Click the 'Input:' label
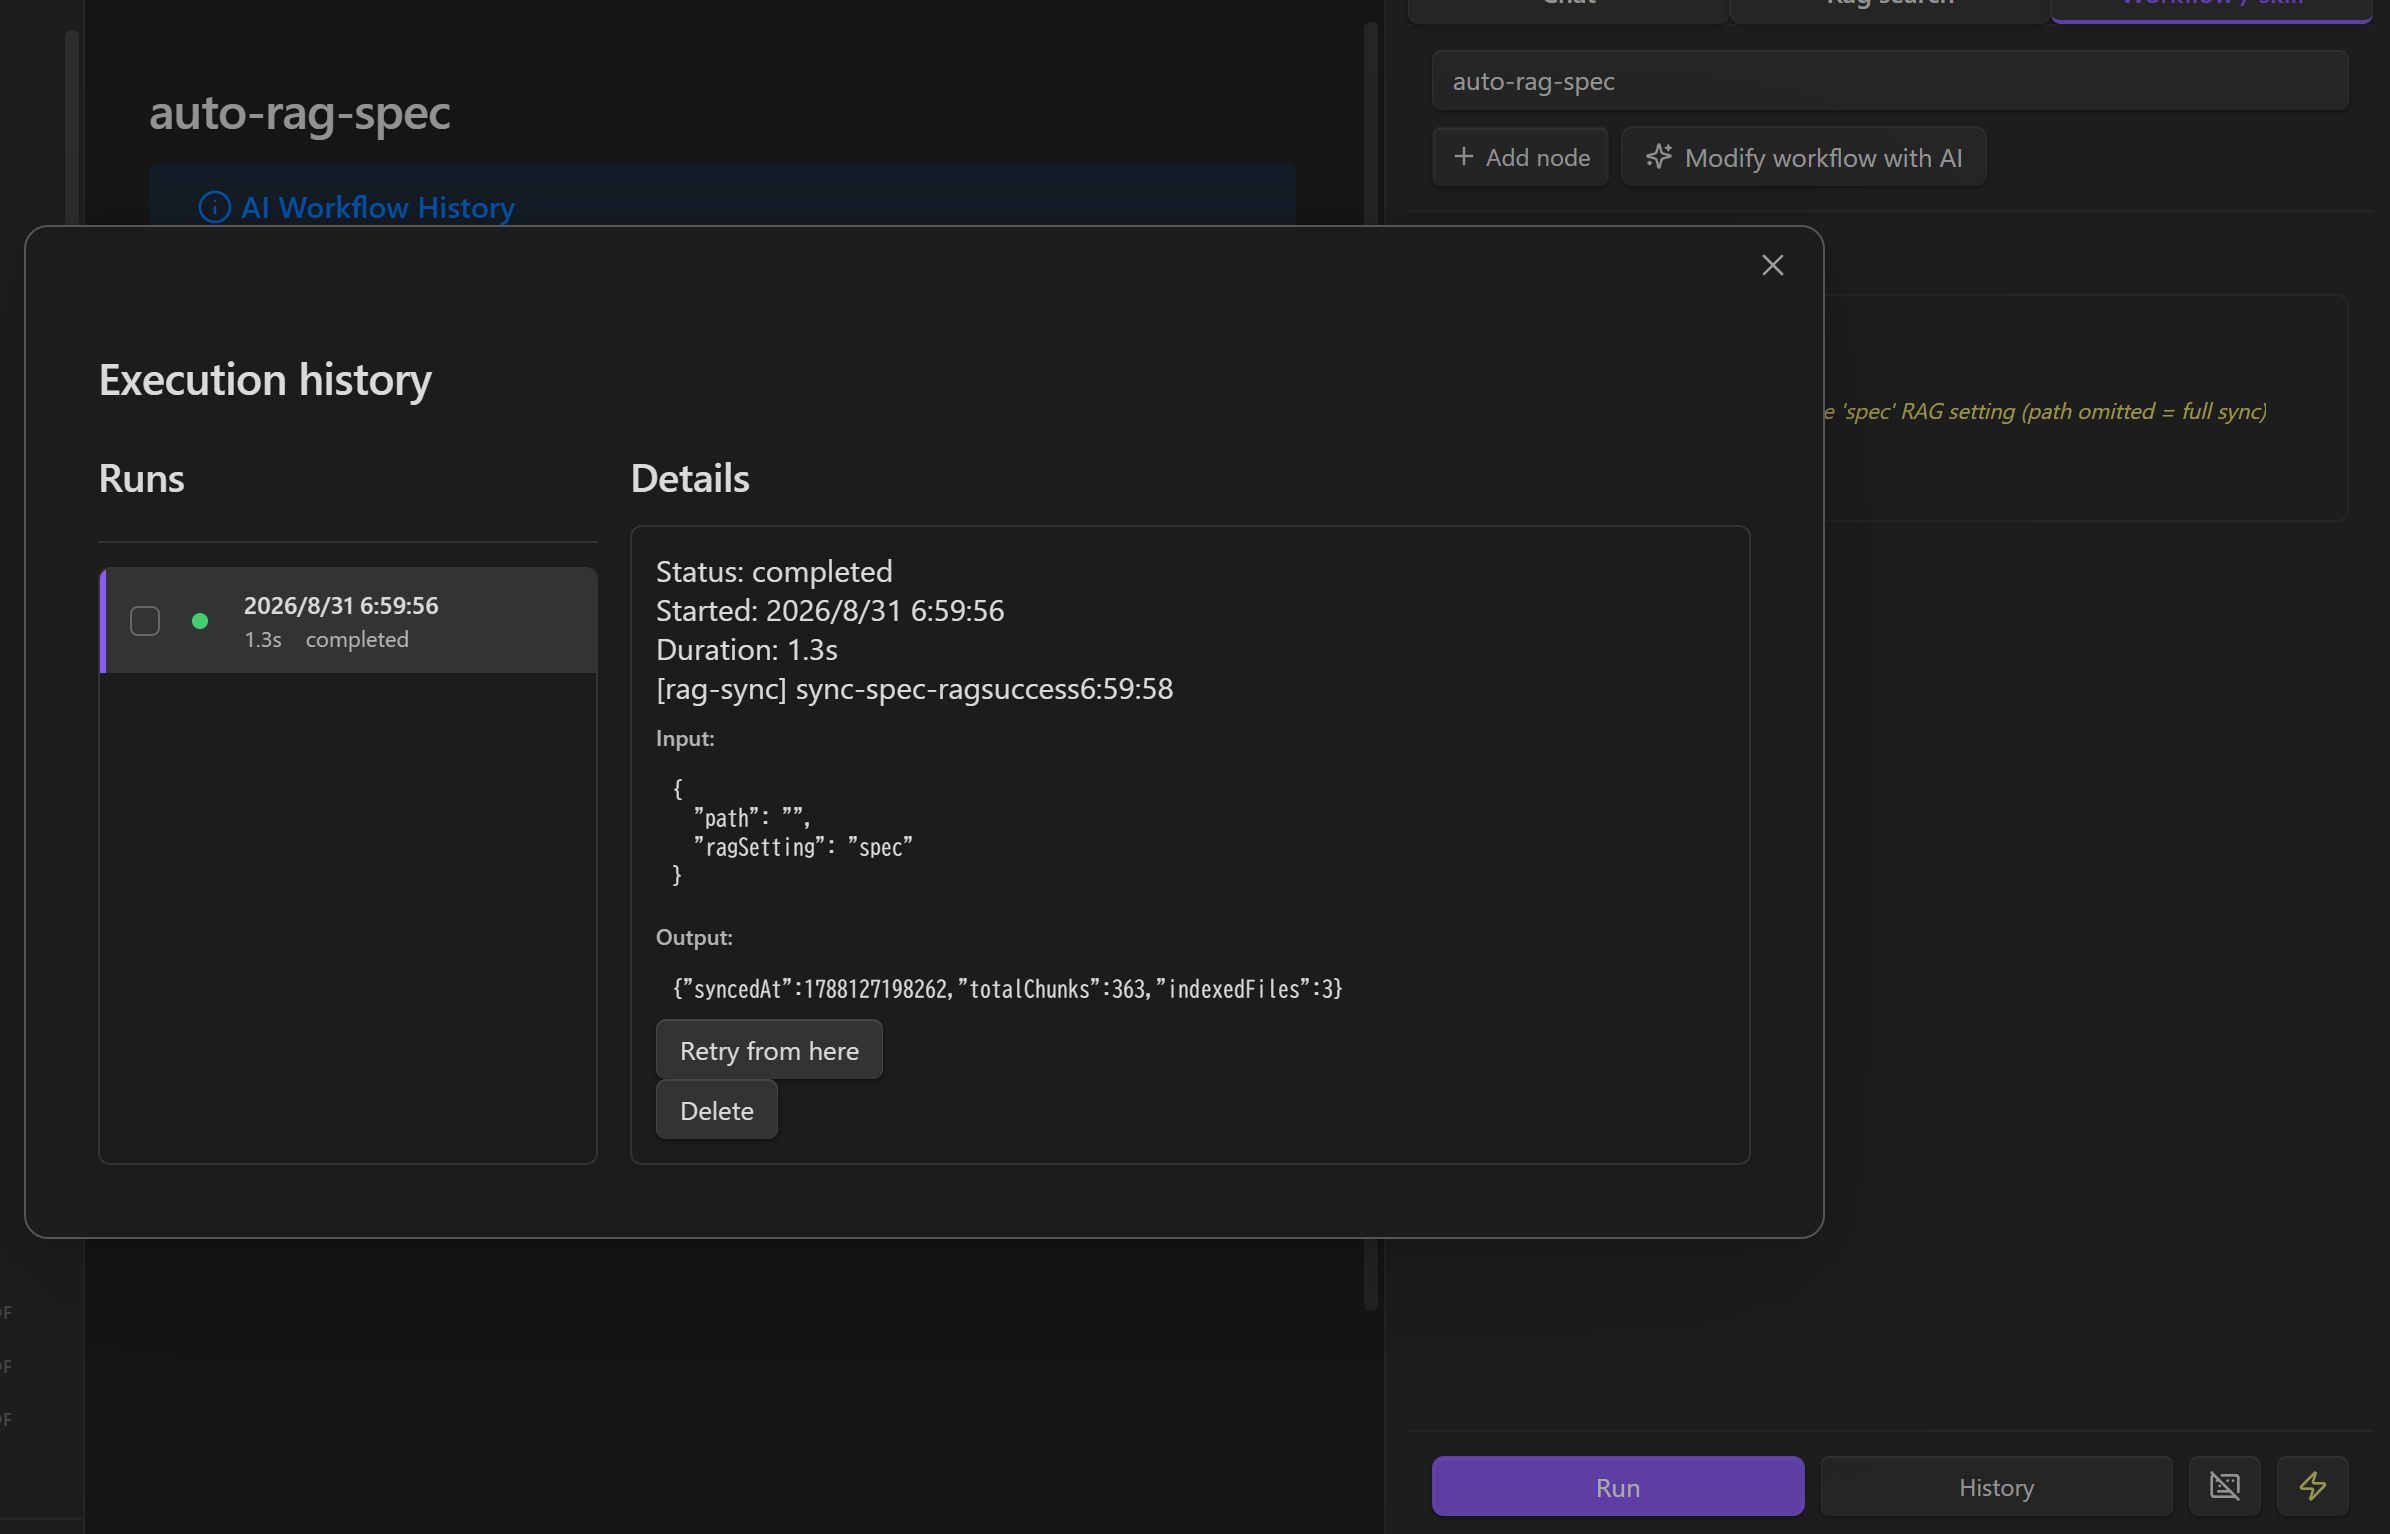Viewport: 2390px width, 1534px height. tap(685, 738)
